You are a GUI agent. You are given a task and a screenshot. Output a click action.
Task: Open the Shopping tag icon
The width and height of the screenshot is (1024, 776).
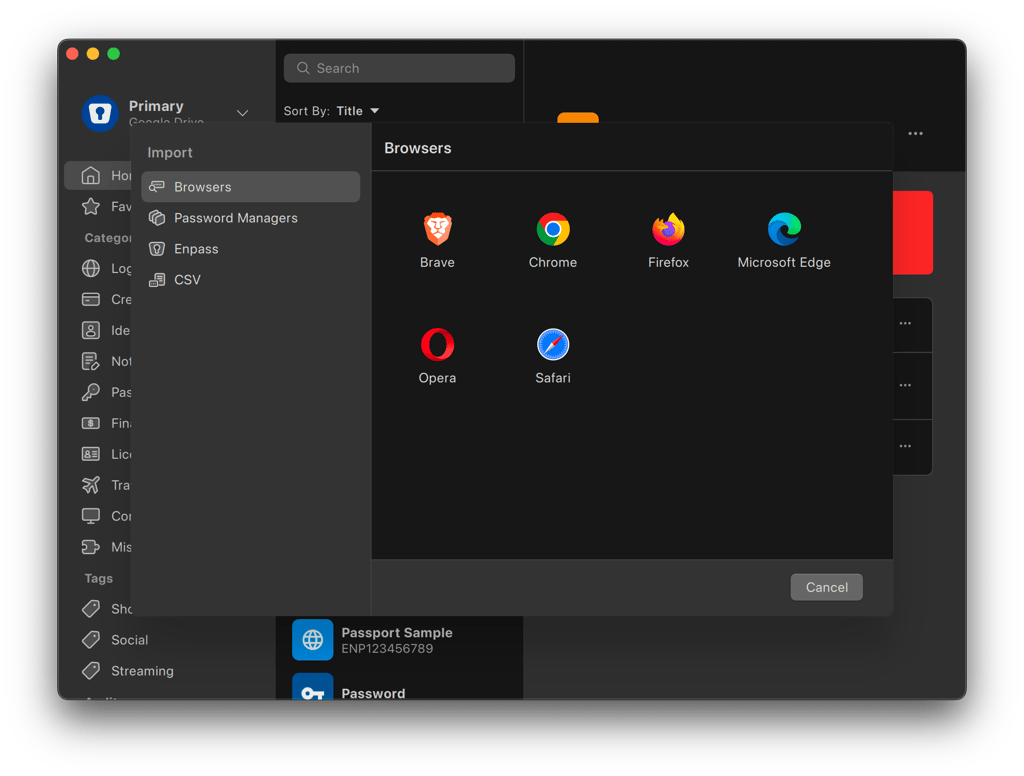coord(91,609)
